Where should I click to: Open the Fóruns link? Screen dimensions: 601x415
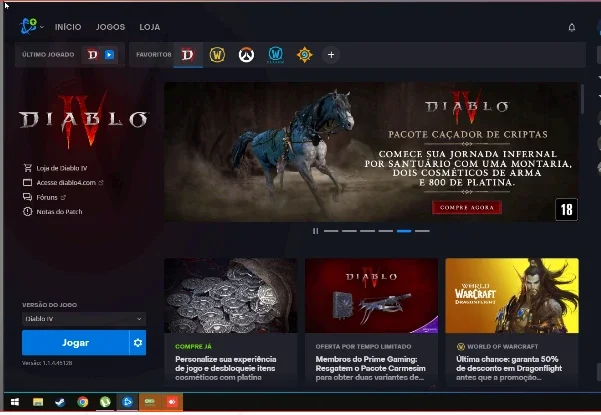click(47, 197)
